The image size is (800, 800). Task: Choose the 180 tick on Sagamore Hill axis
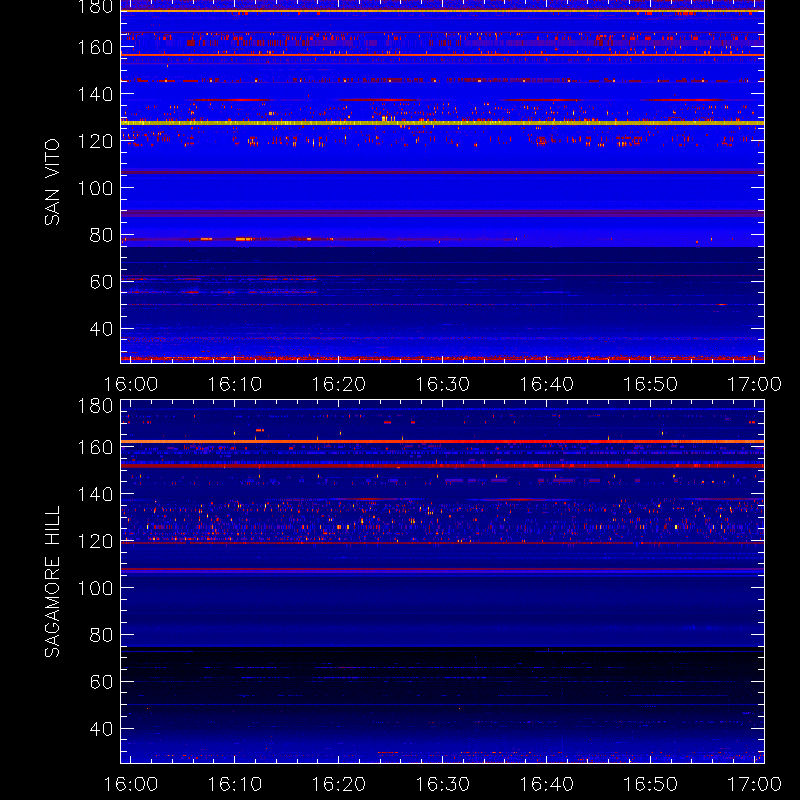[95, 406]
